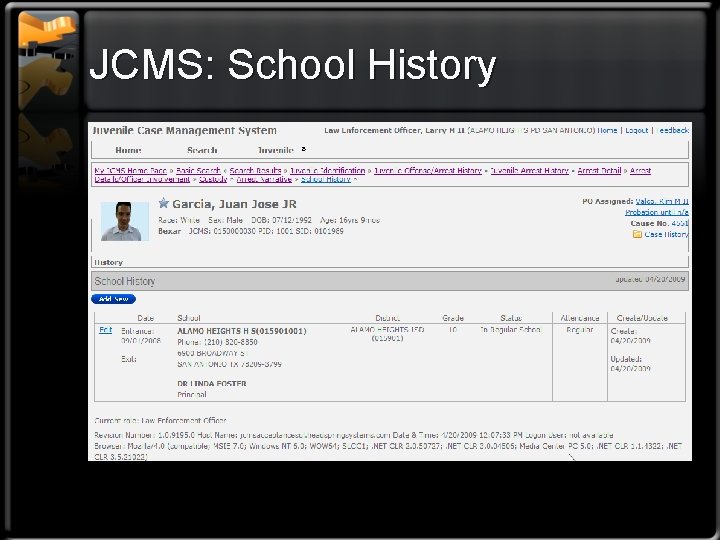The image size is (720, 540).
Task: Click the District column header
Action: point(387,318)
